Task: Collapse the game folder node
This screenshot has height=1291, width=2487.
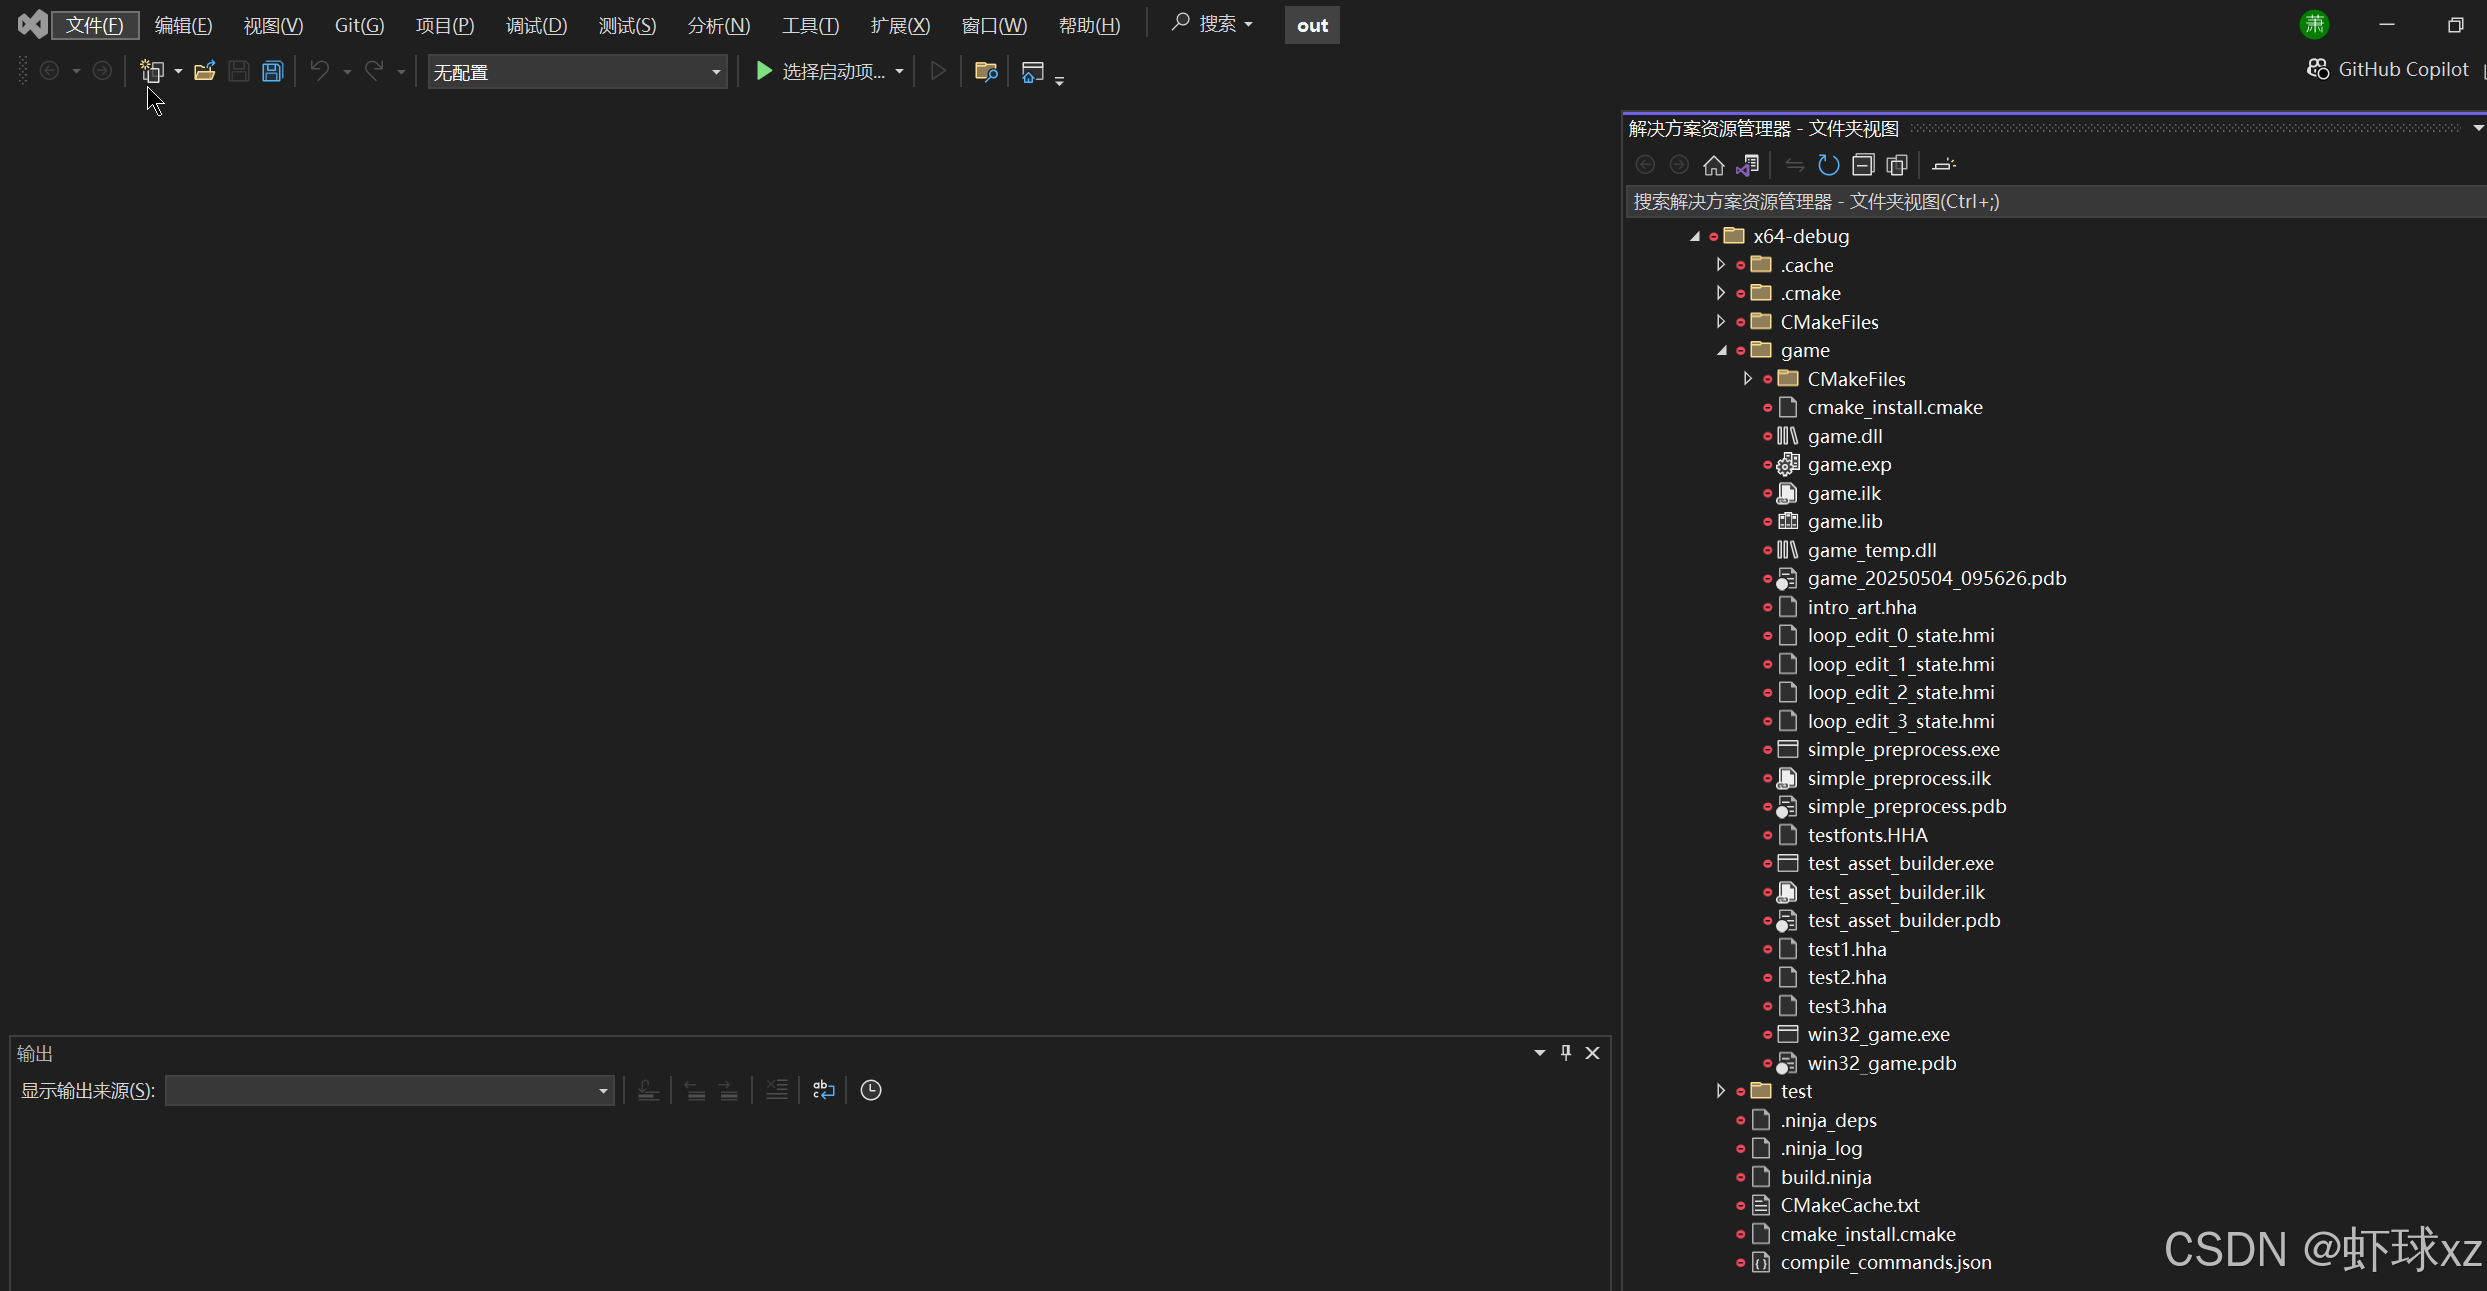Action: coord(1720,350)
